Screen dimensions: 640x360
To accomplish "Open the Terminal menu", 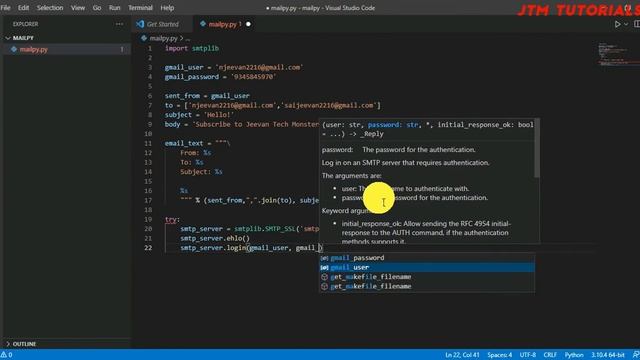I will [140, 8].
